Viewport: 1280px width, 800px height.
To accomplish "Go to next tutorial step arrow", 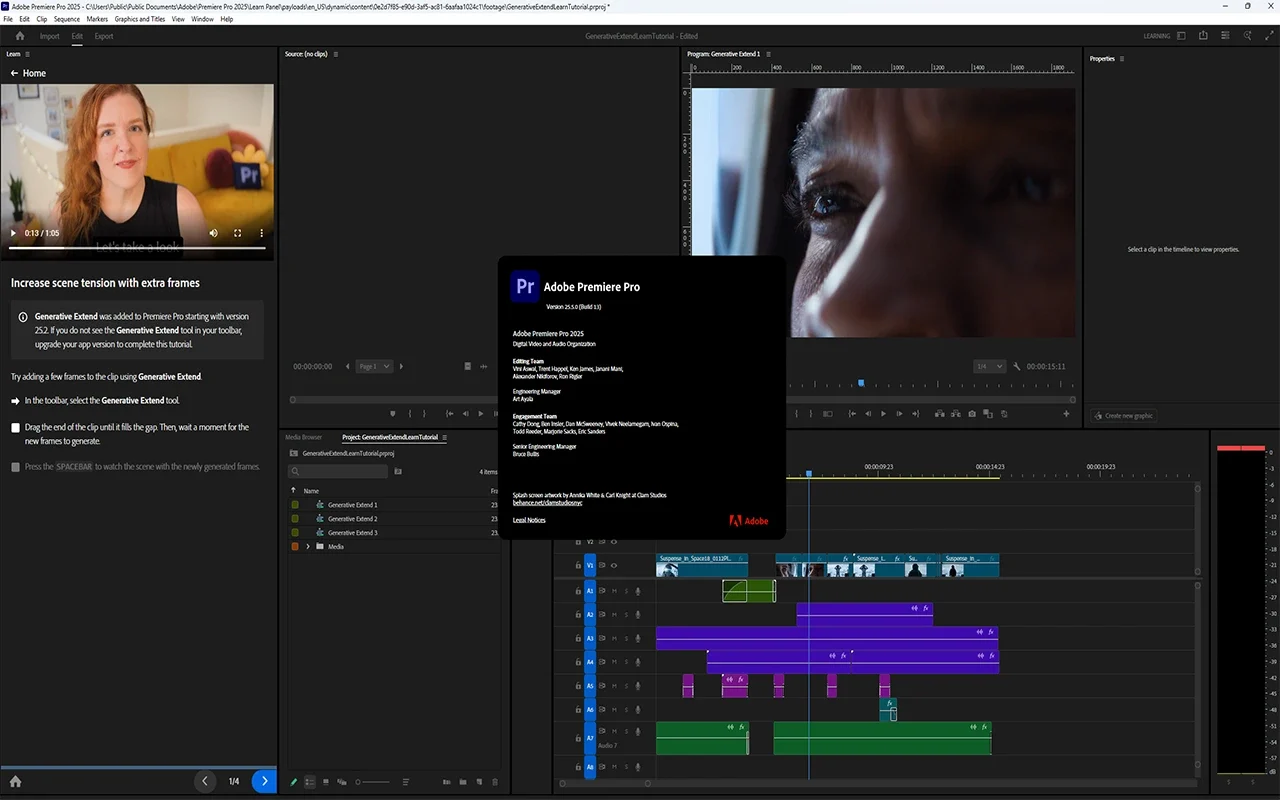I will [x=264, y=781].
